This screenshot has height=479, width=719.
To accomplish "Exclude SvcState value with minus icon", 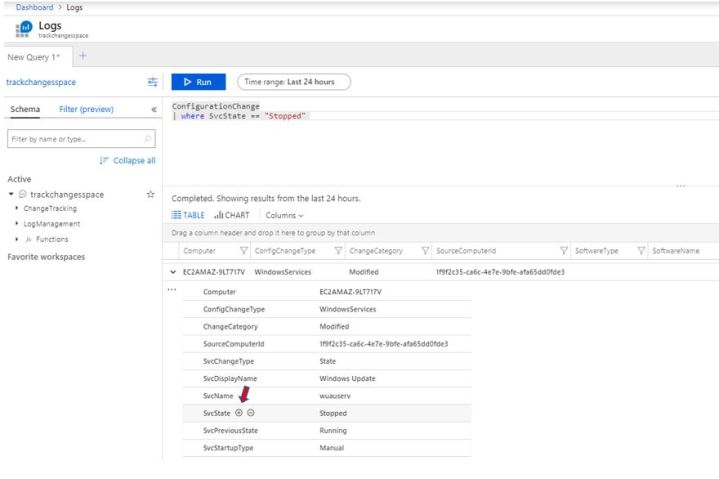I will 251,412.
